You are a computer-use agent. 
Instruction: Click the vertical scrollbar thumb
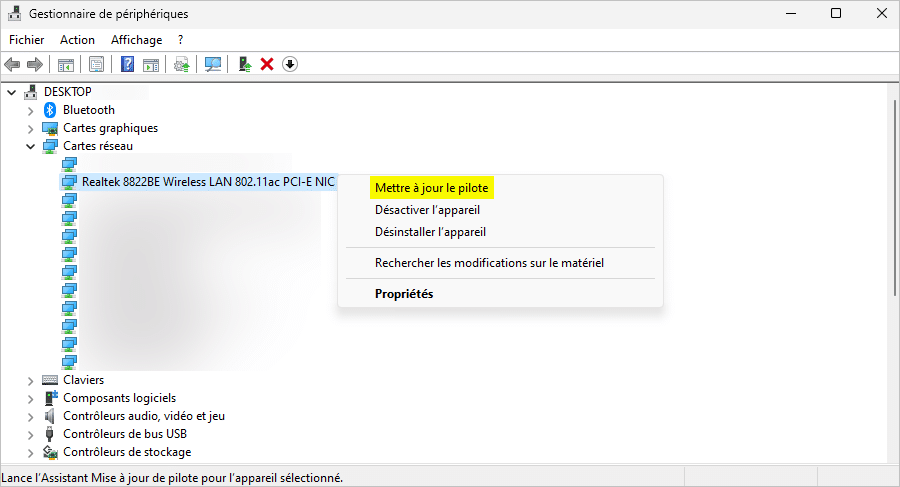click(x=895, y=198)
